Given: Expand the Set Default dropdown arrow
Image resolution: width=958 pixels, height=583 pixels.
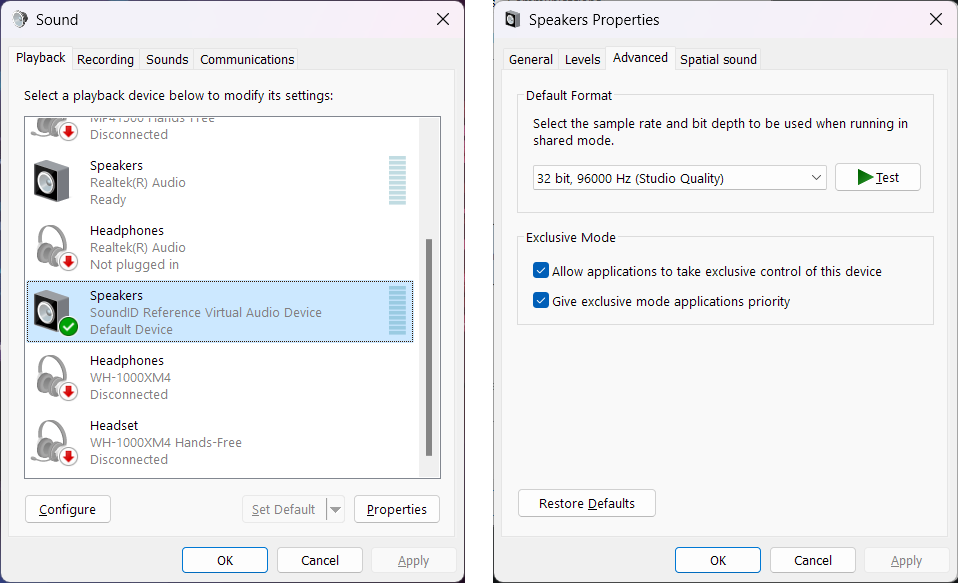Looking at the screenshot, I should (336, 509).
